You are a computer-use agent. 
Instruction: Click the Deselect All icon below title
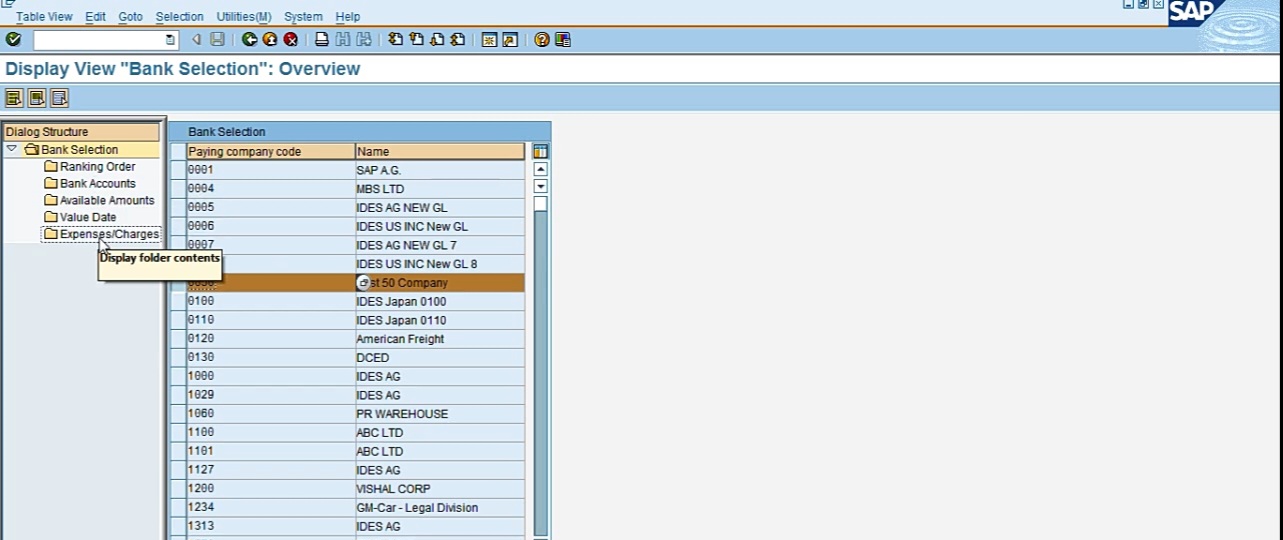60,98
